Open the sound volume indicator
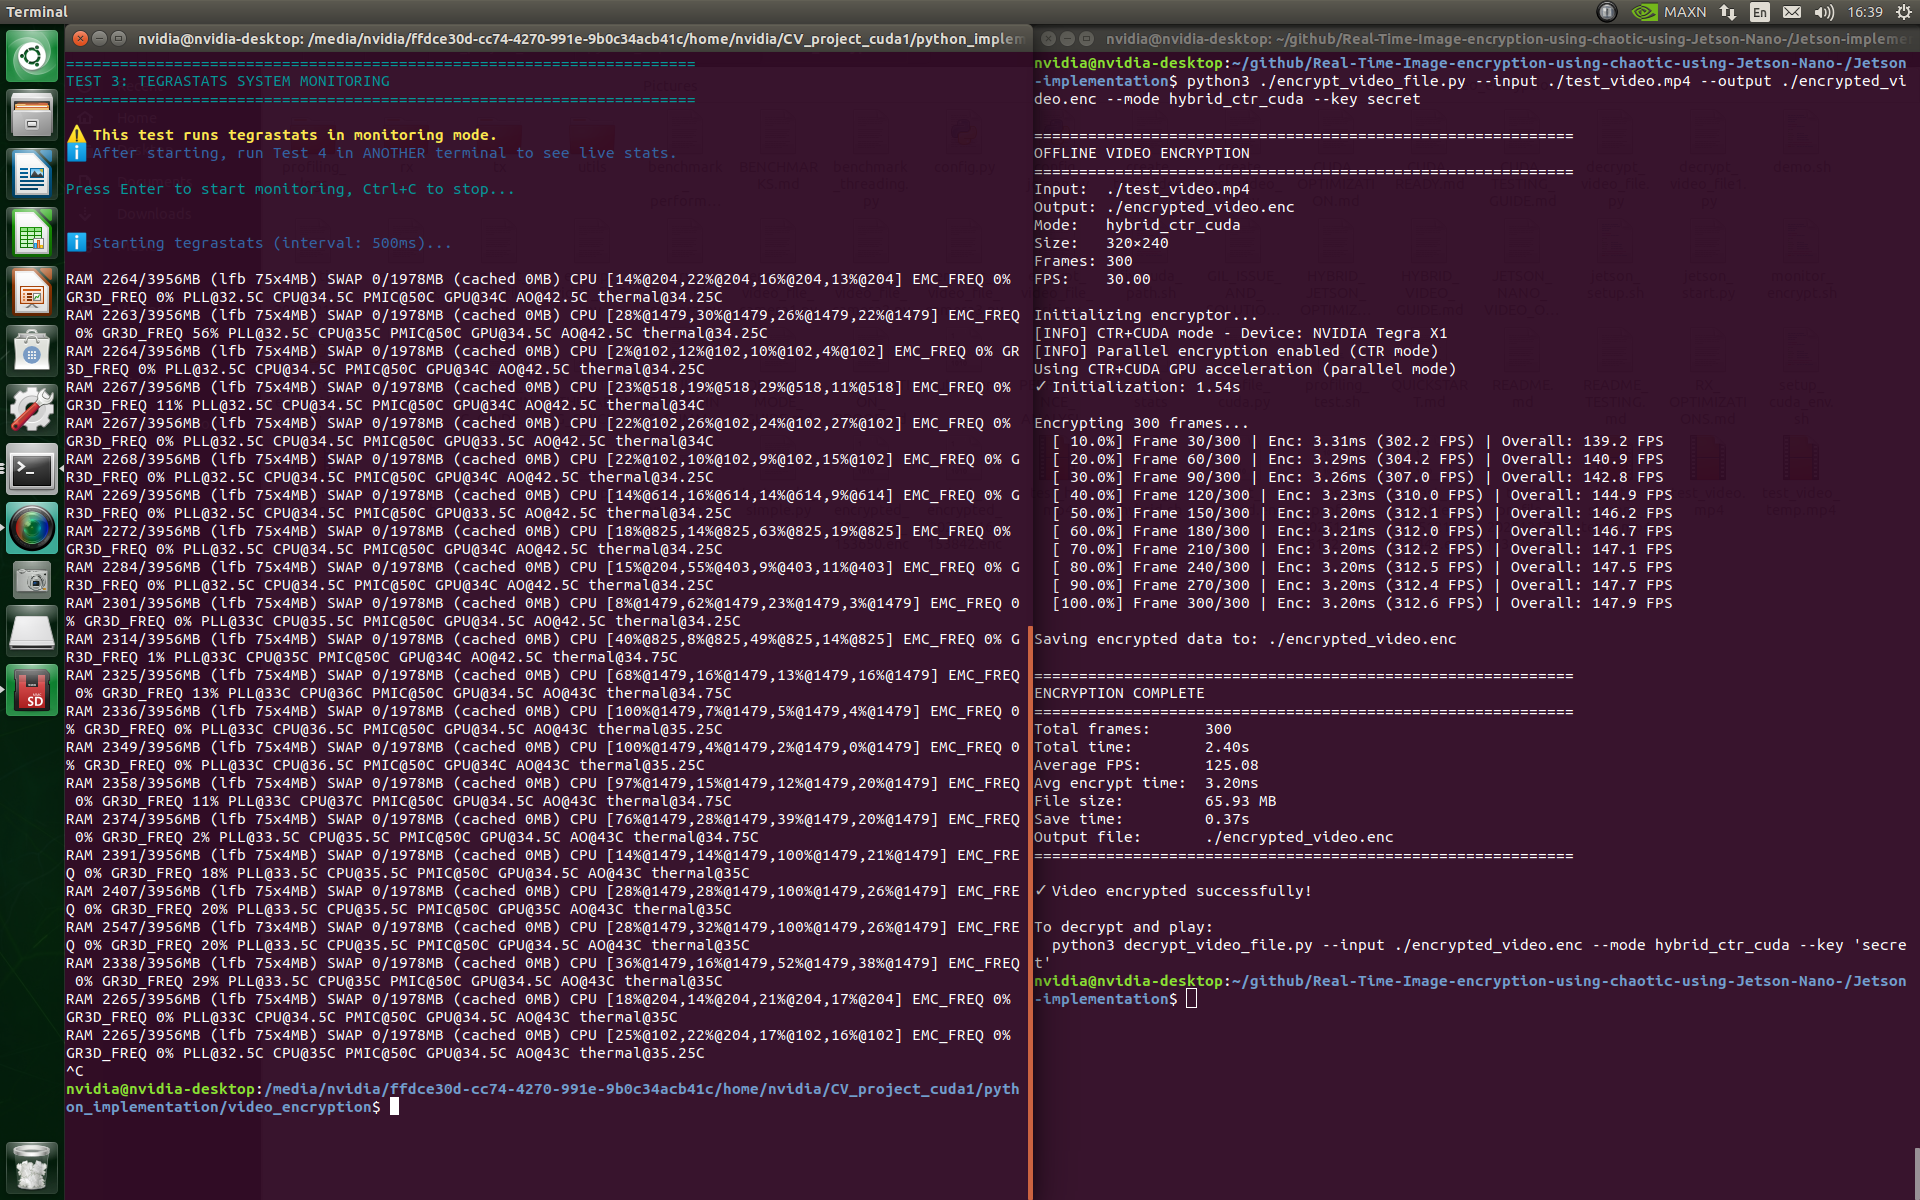 point(1824,12)
